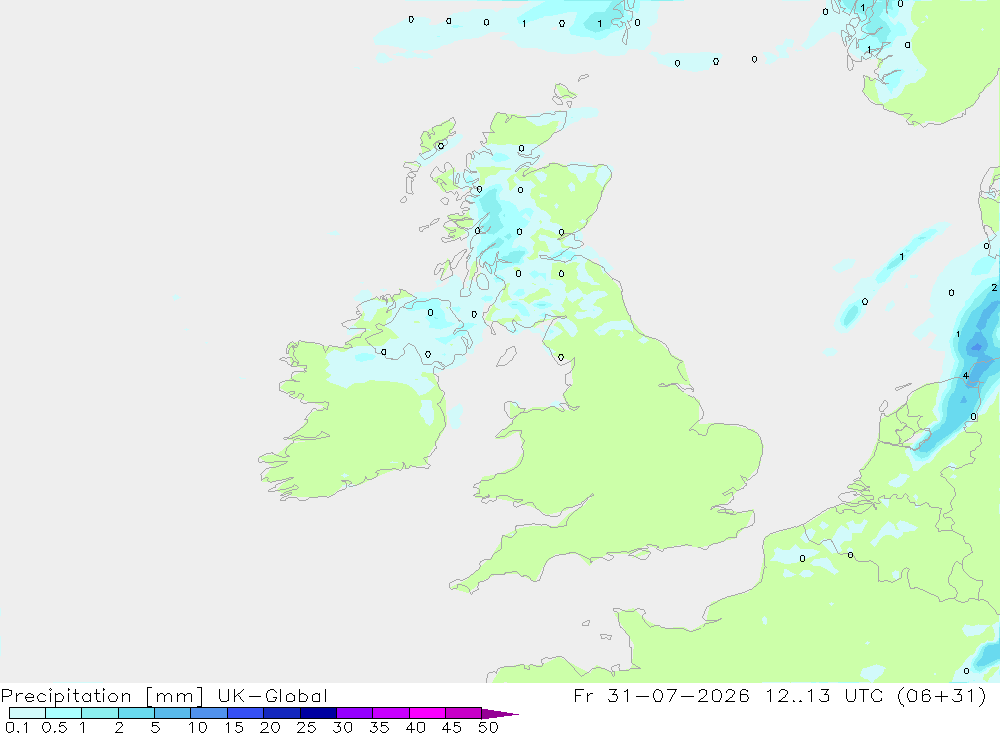This screenshot has height=733, width=1000.
Task: Pick the 1–2 mm legend color box
Action: [99, 713]
